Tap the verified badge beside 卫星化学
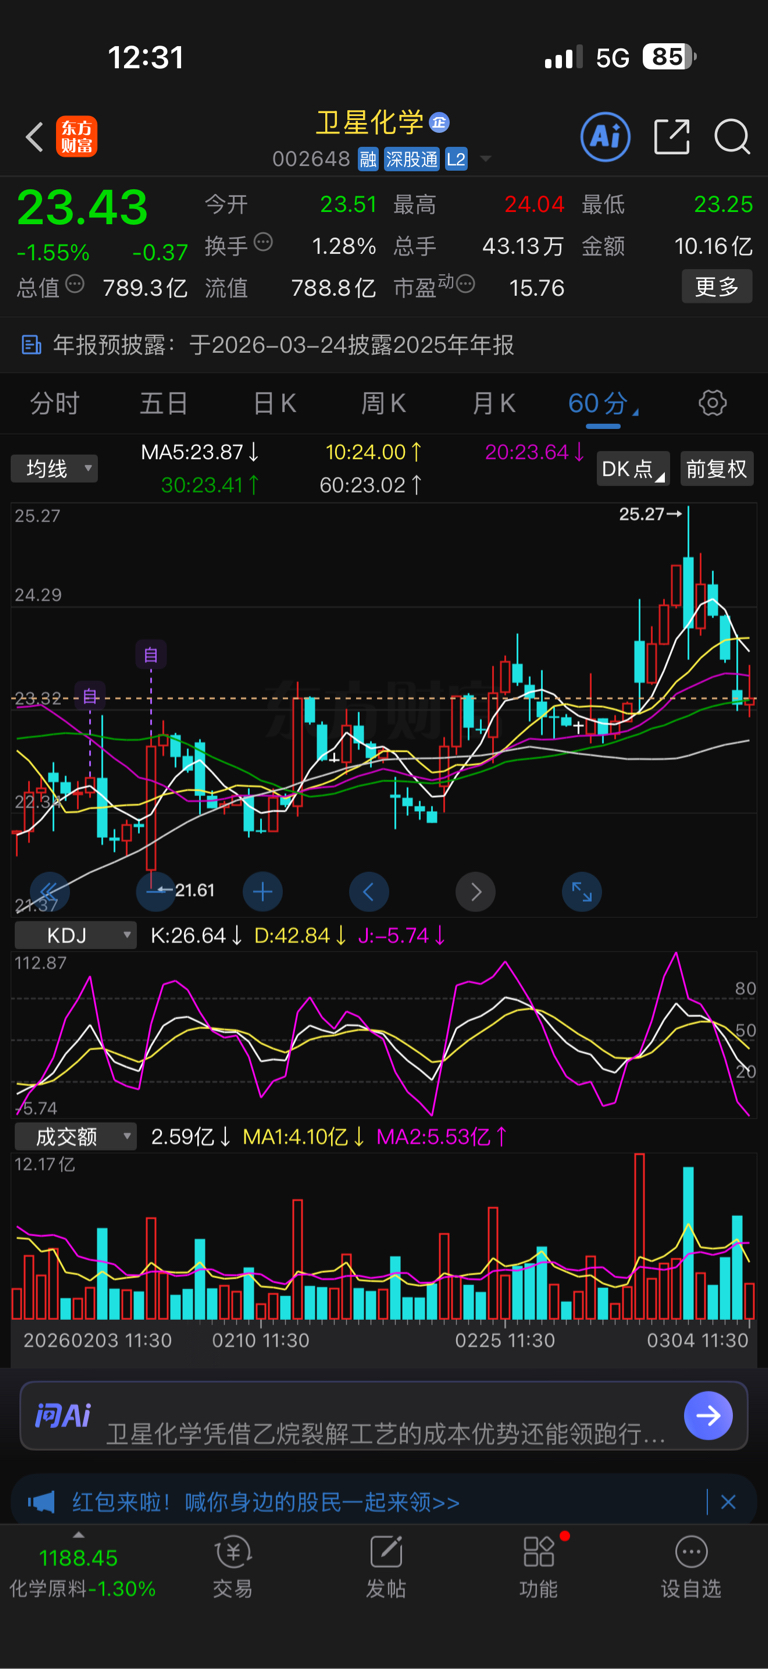768x1669 pixels. click(x=439, y=122)
